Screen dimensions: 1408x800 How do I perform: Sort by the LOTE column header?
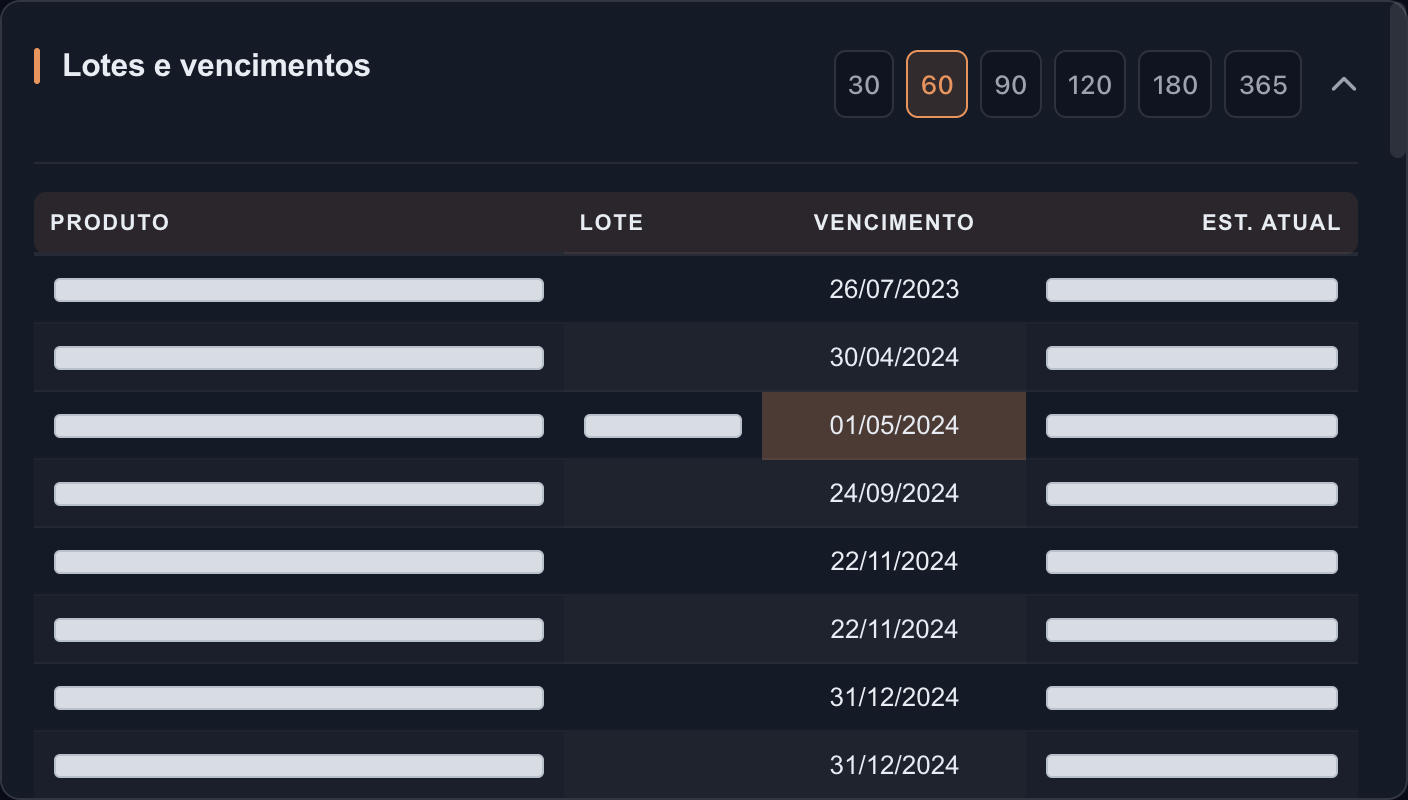point(663,222)
